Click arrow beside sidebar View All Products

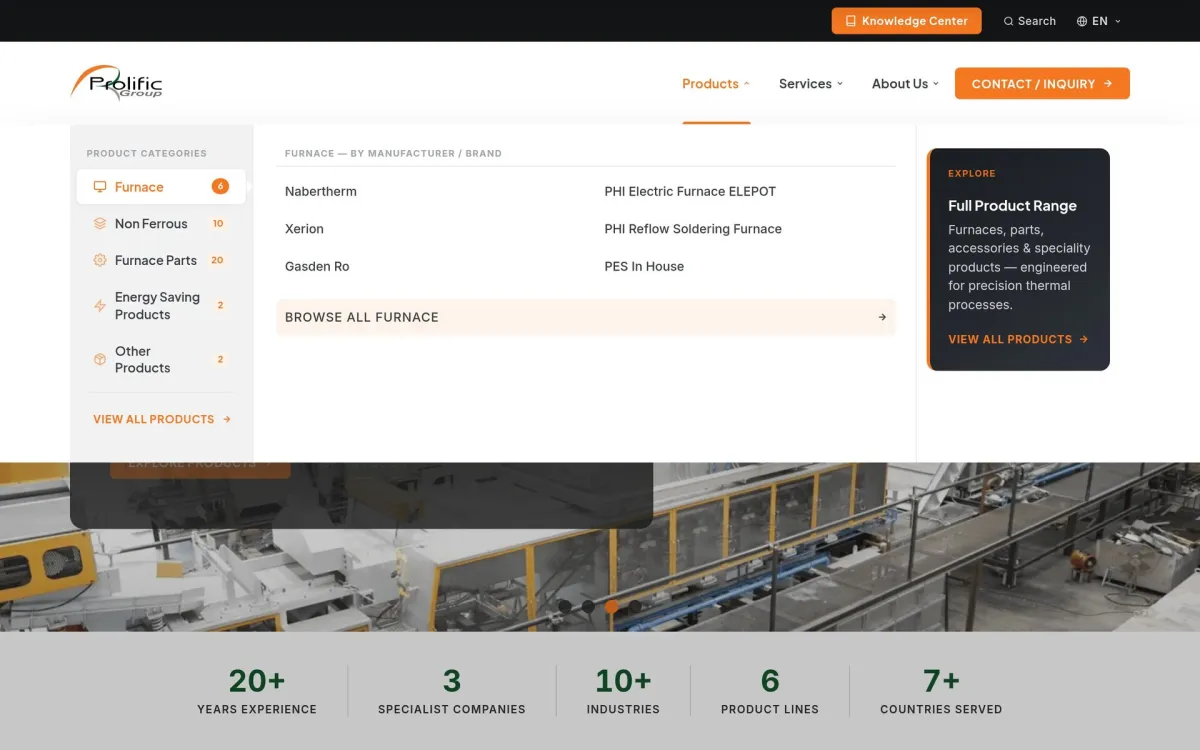point(227,420)
